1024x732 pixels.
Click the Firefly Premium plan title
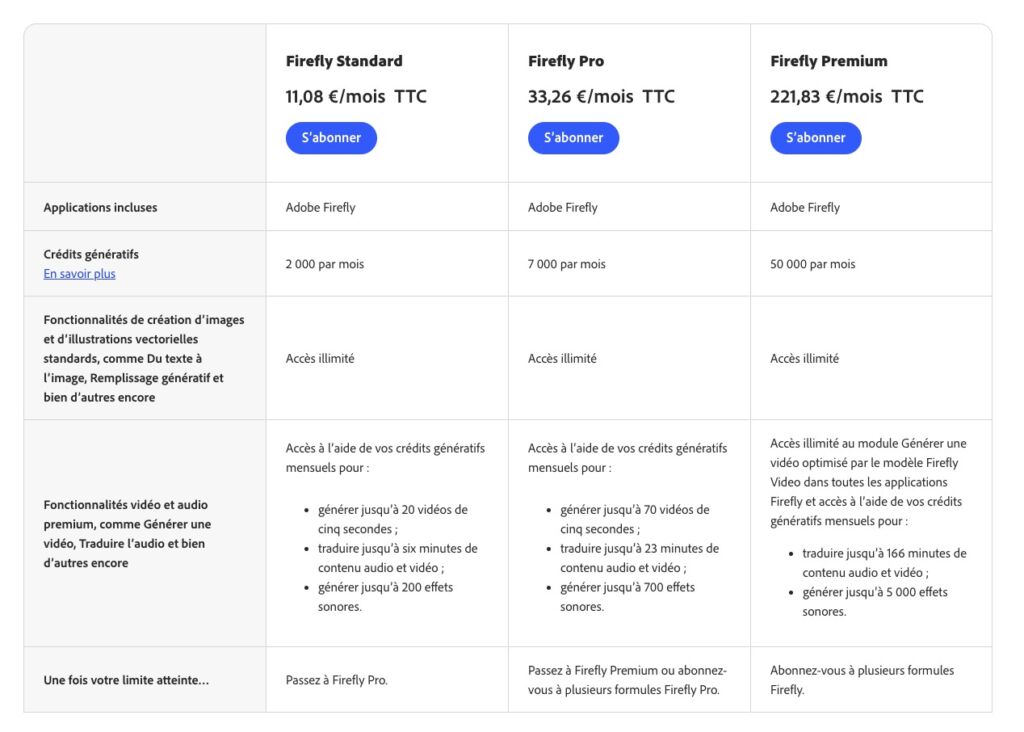[828, 61]
